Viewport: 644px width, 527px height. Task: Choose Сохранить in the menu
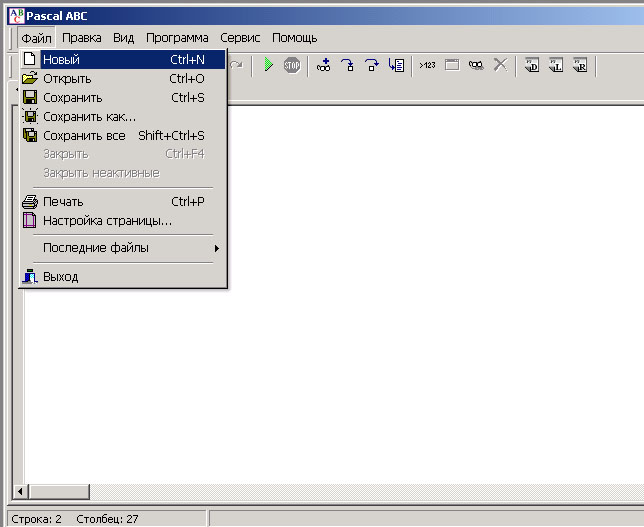coord(123,98)
